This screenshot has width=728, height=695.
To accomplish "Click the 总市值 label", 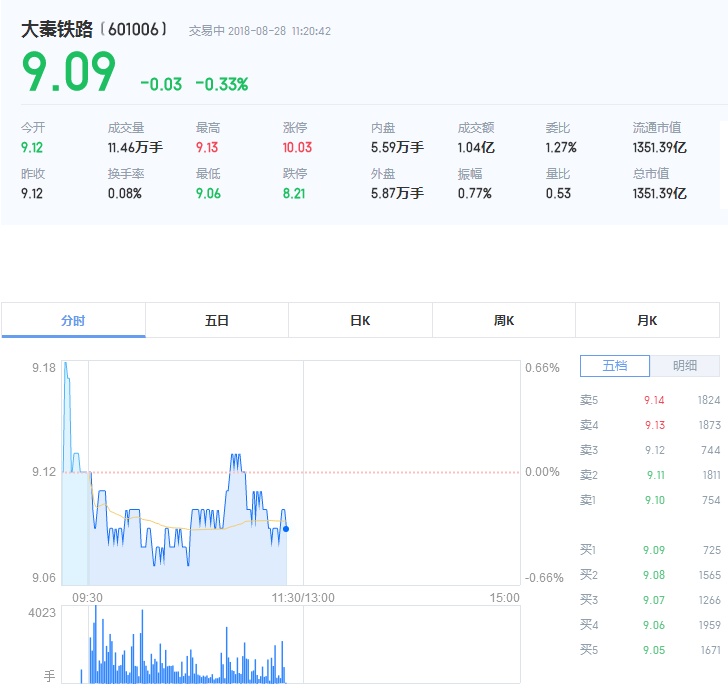I will click(x=651, y=174).
